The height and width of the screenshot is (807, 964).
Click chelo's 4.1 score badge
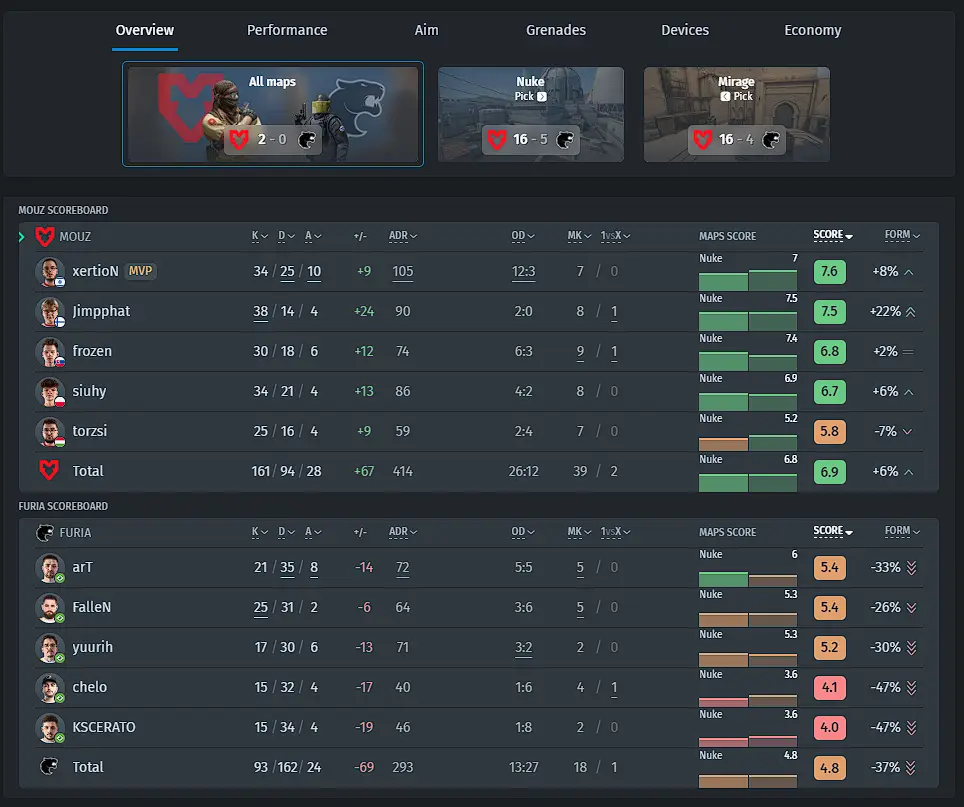click(829, 687)
